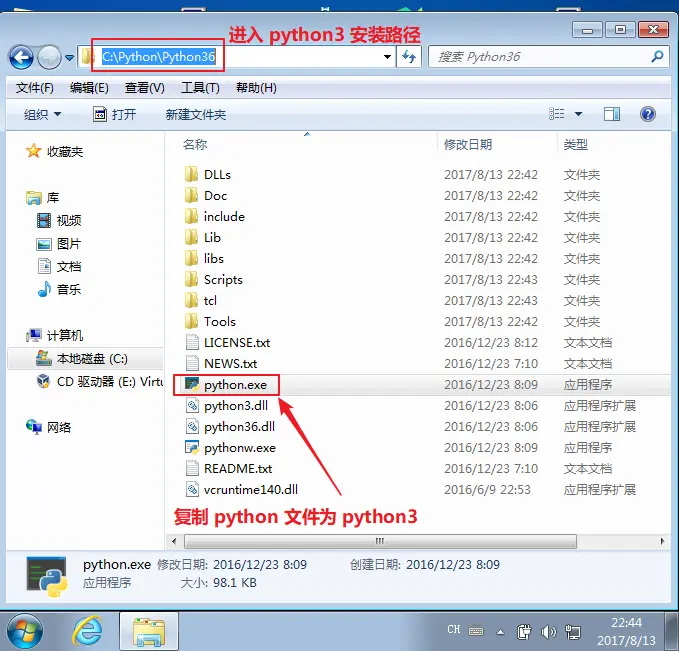Screen dimensions: 679x651
Task: Select the Lib folder icon
Action: click(191, 237)
